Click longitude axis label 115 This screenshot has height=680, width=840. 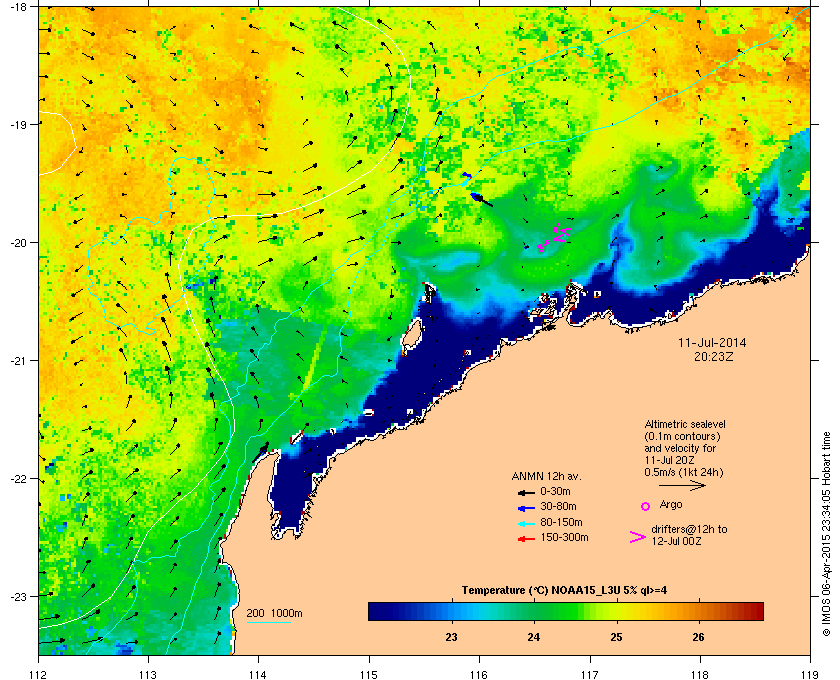pyautogui.click(x=369, y=675)
